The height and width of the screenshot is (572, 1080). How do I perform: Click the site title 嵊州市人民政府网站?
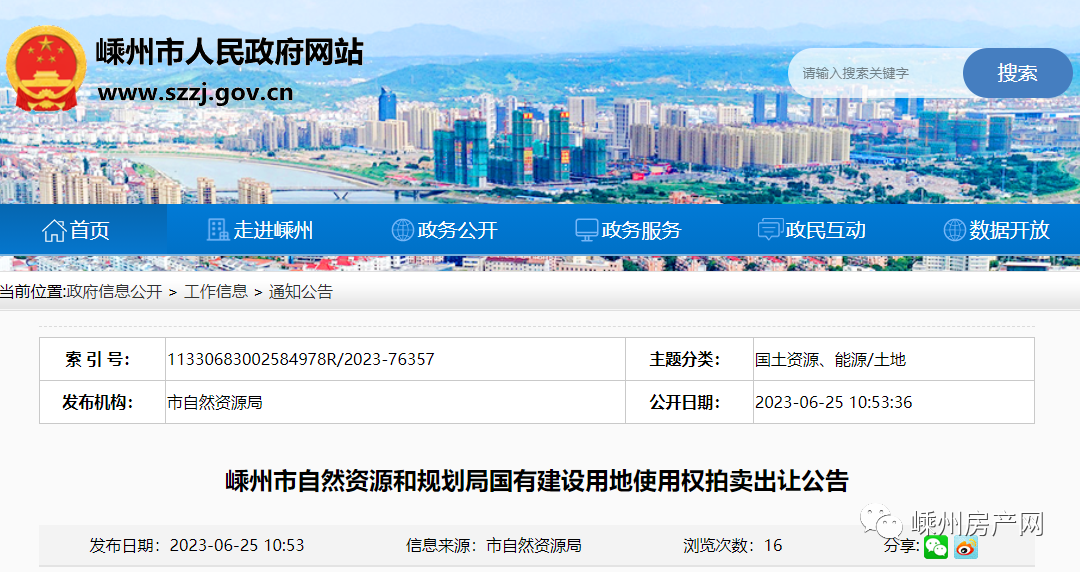[x=229, y=52]
